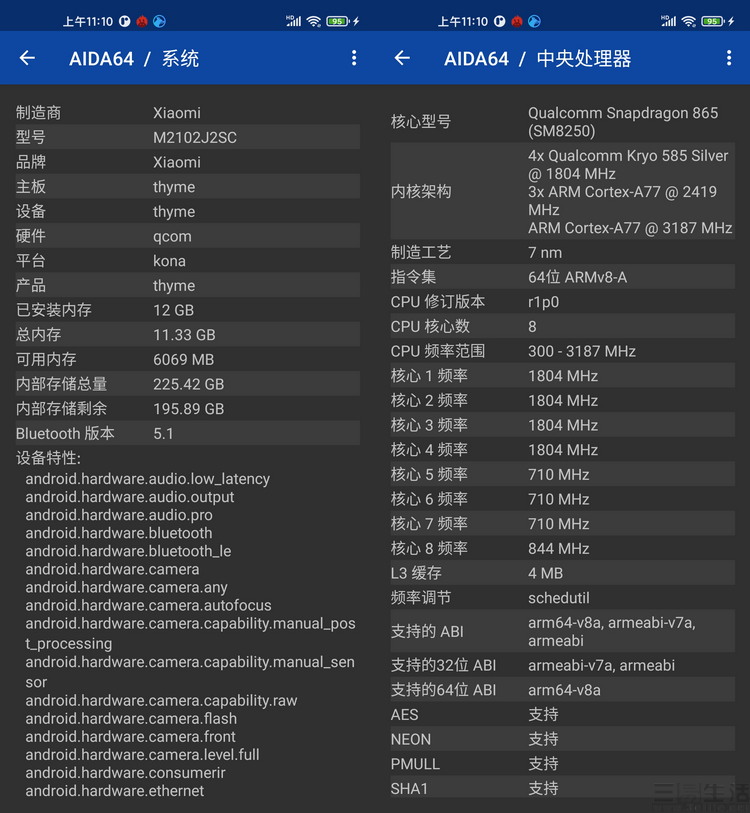The image size is (750, 813).
Task: Select android.hardware.bluetooth_le entry
Action: tap(128, 551)
